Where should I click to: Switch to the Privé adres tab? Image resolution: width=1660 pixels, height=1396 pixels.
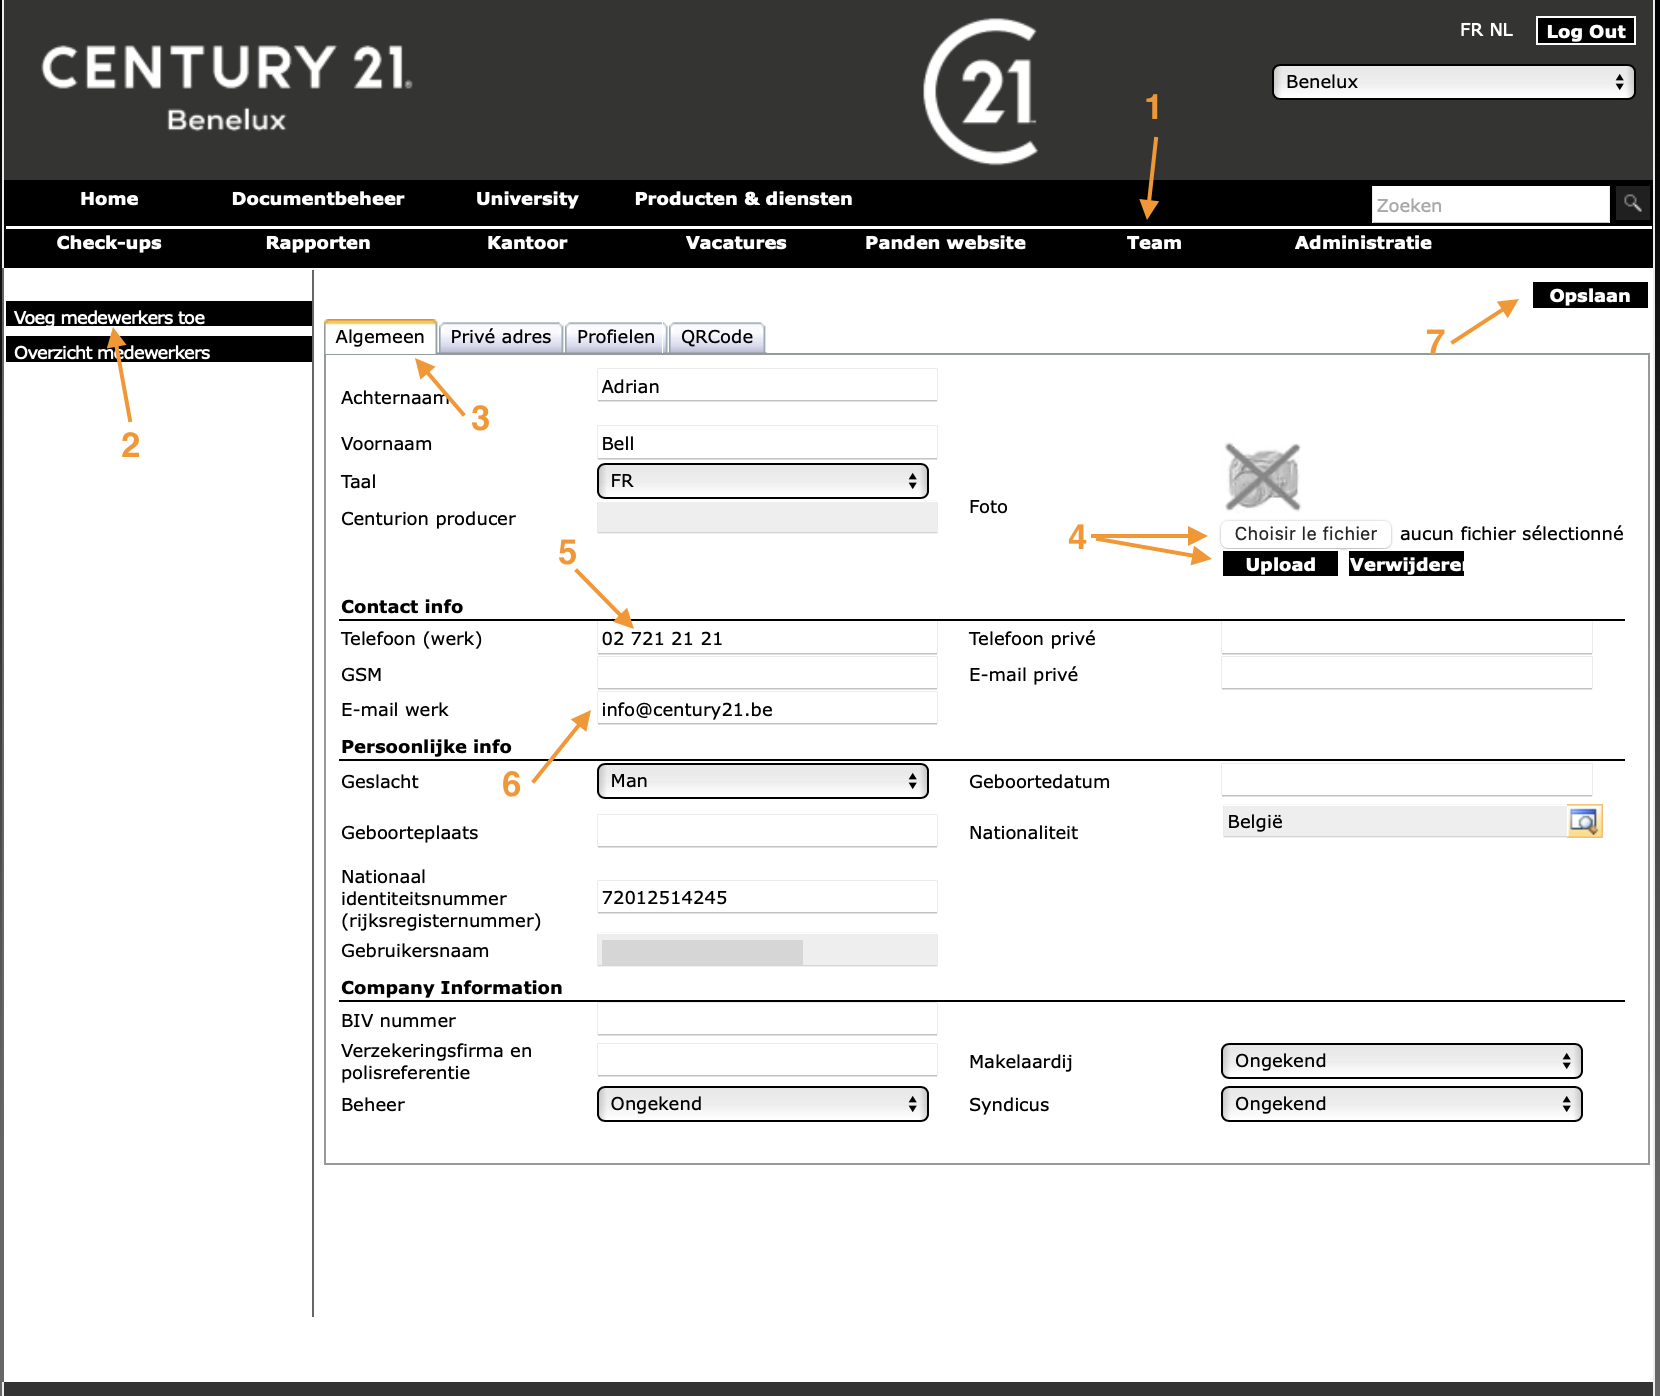[x=500, y=337]
